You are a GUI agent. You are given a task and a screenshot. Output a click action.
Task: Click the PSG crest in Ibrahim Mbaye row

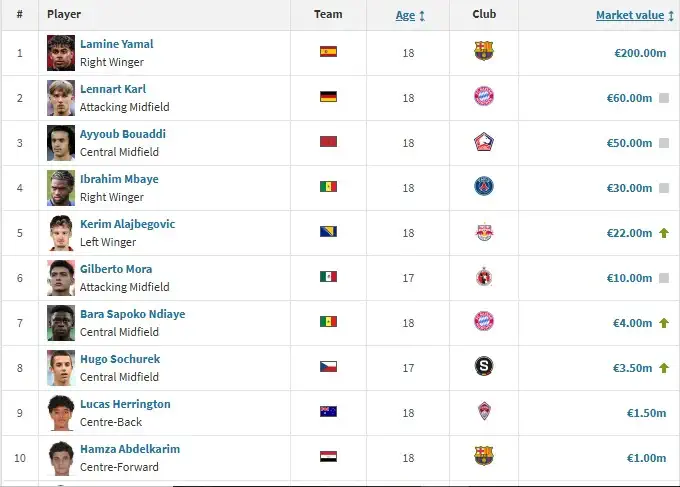coord(484,186)
